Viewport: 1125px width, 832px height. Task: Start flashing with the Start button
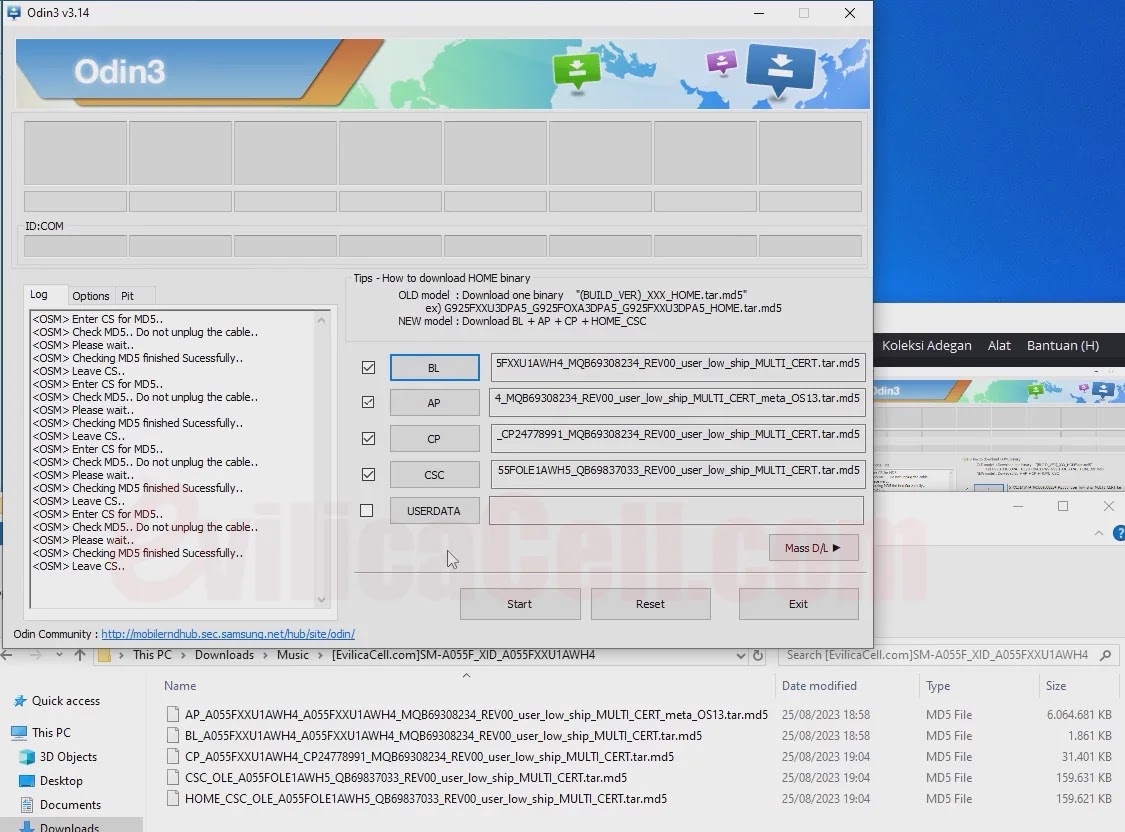(x=519, y=604)
